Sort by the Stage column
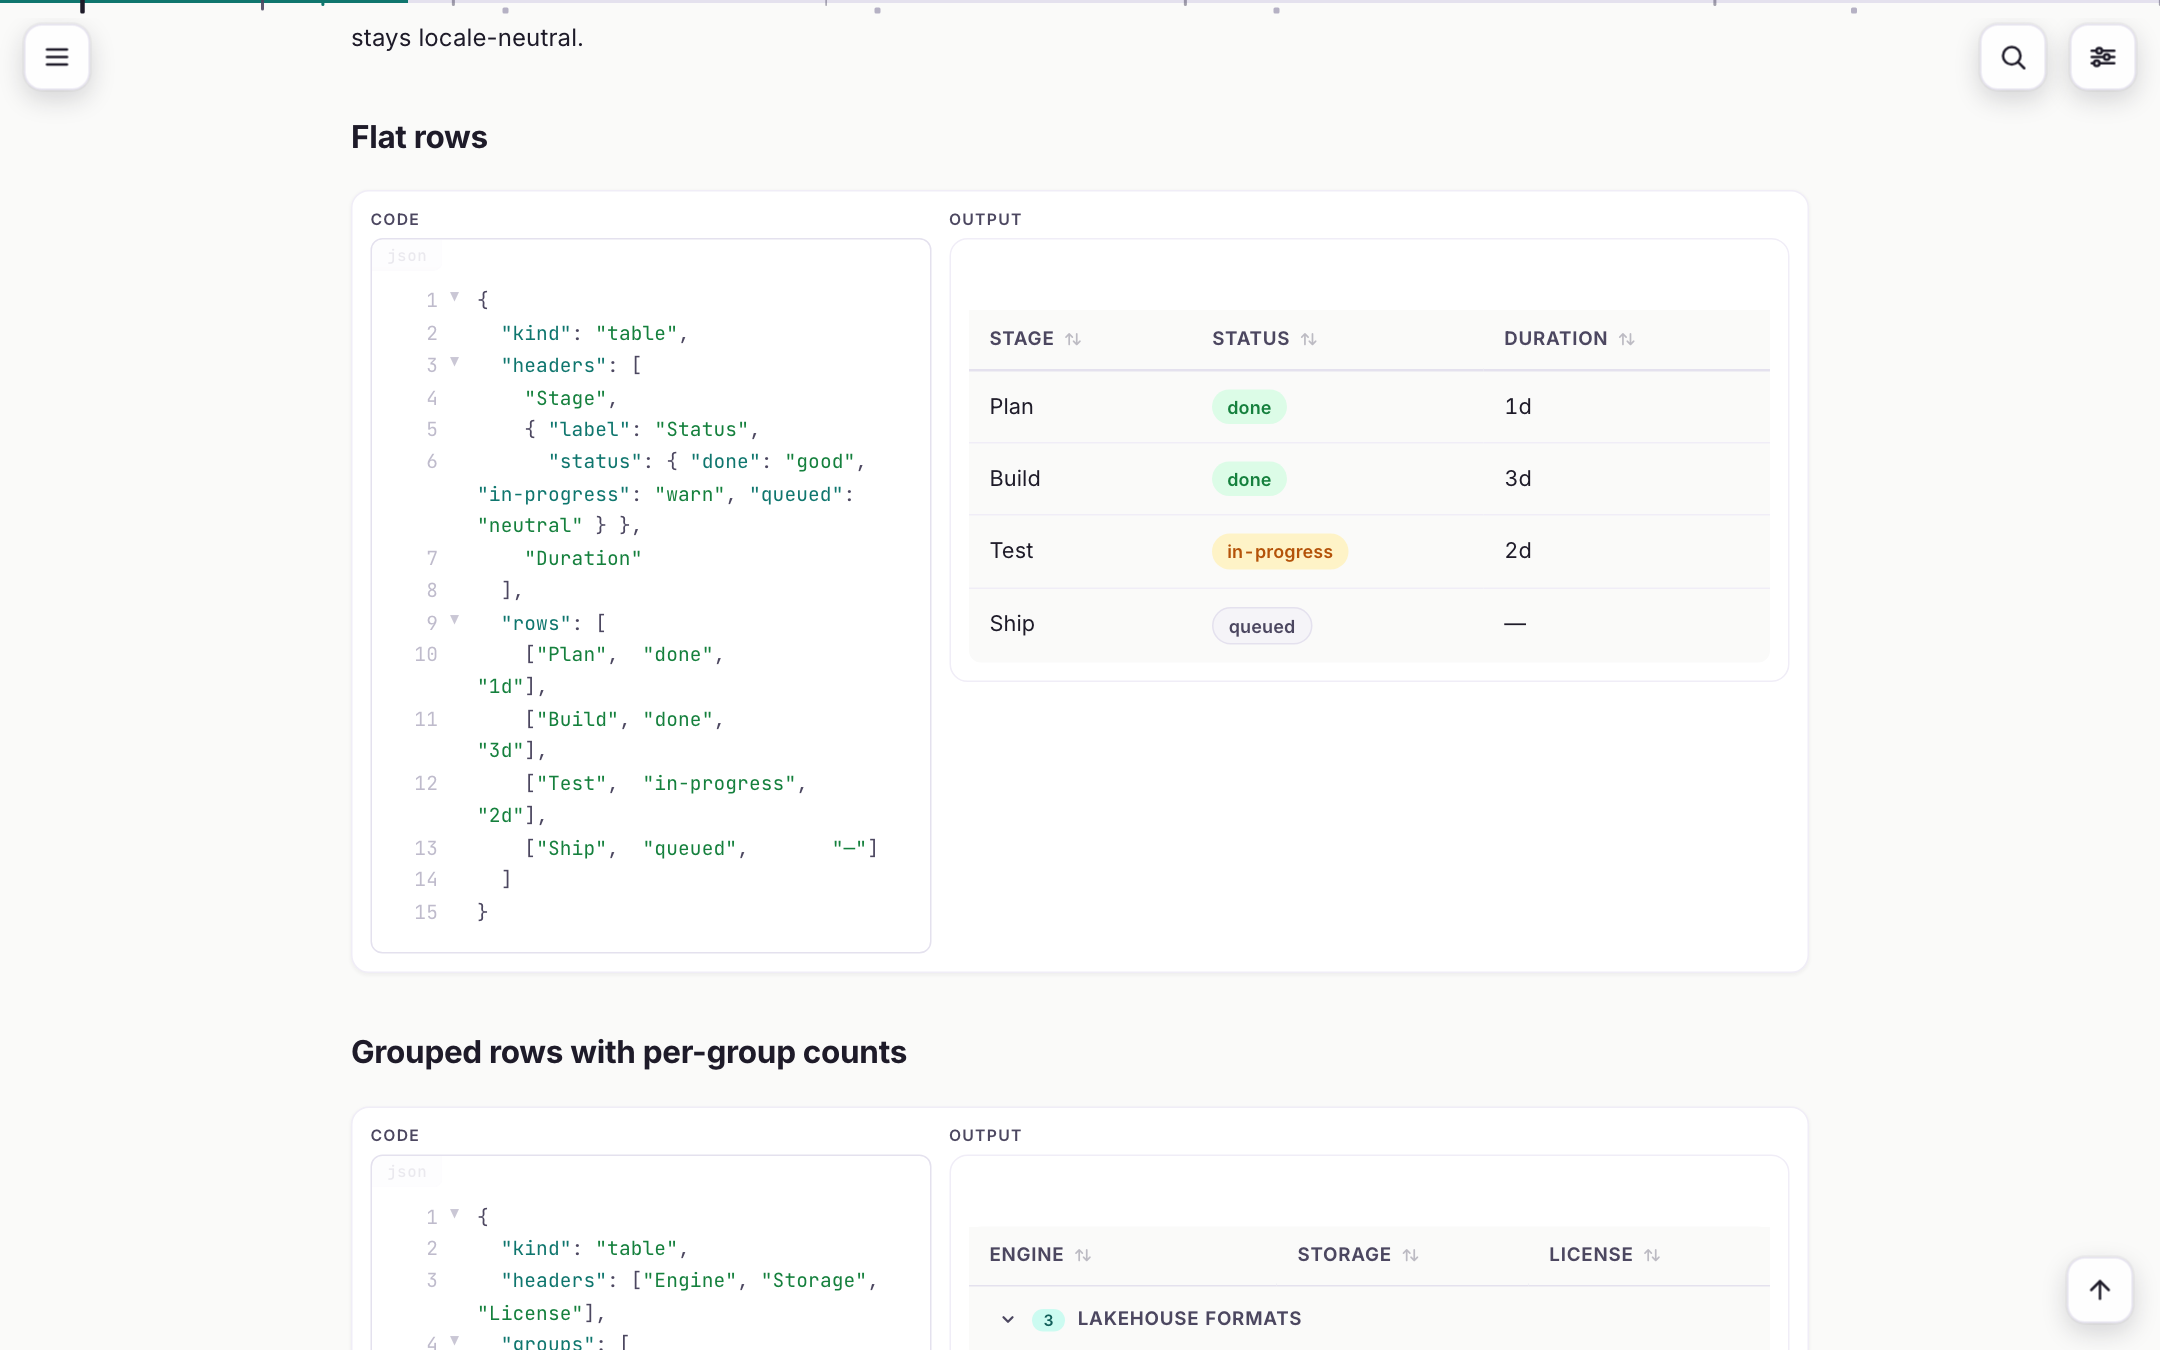Viewport: 2160px width, 1350px height. point(1035,339)
